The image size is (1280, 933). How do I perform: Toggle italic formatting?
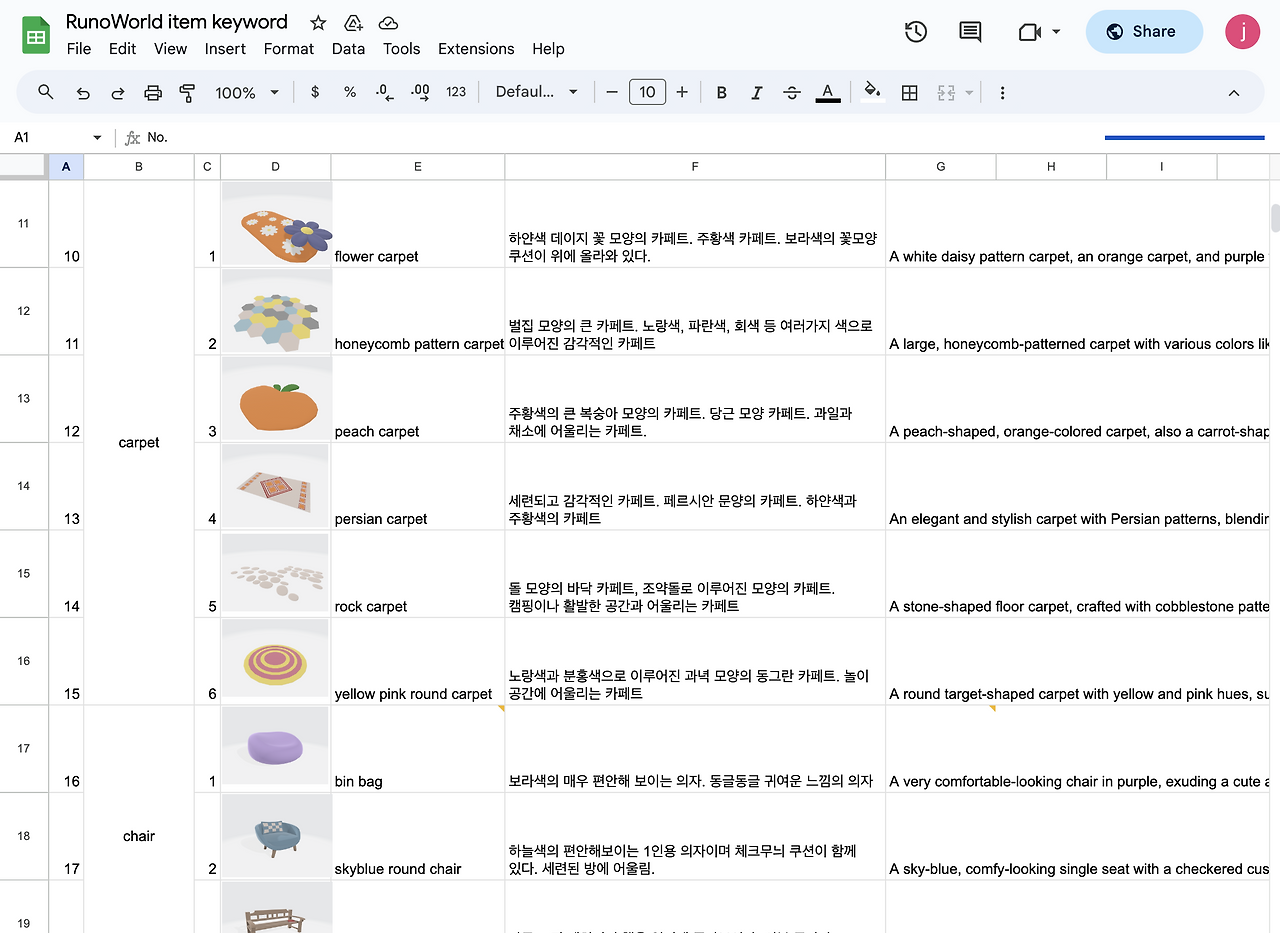[x=757, y=91]
